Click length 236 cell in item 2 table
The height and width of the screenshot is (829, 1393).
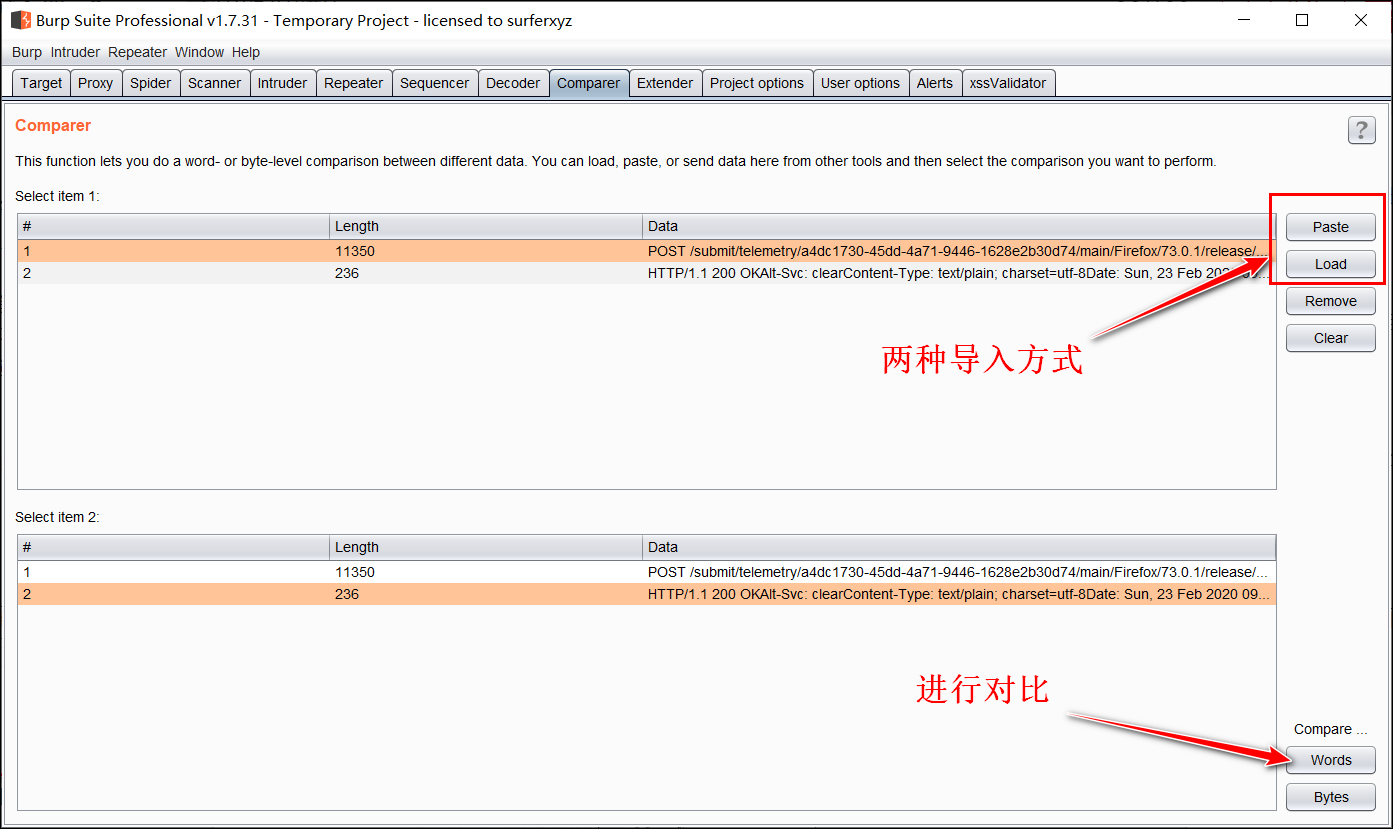point(486,594)
